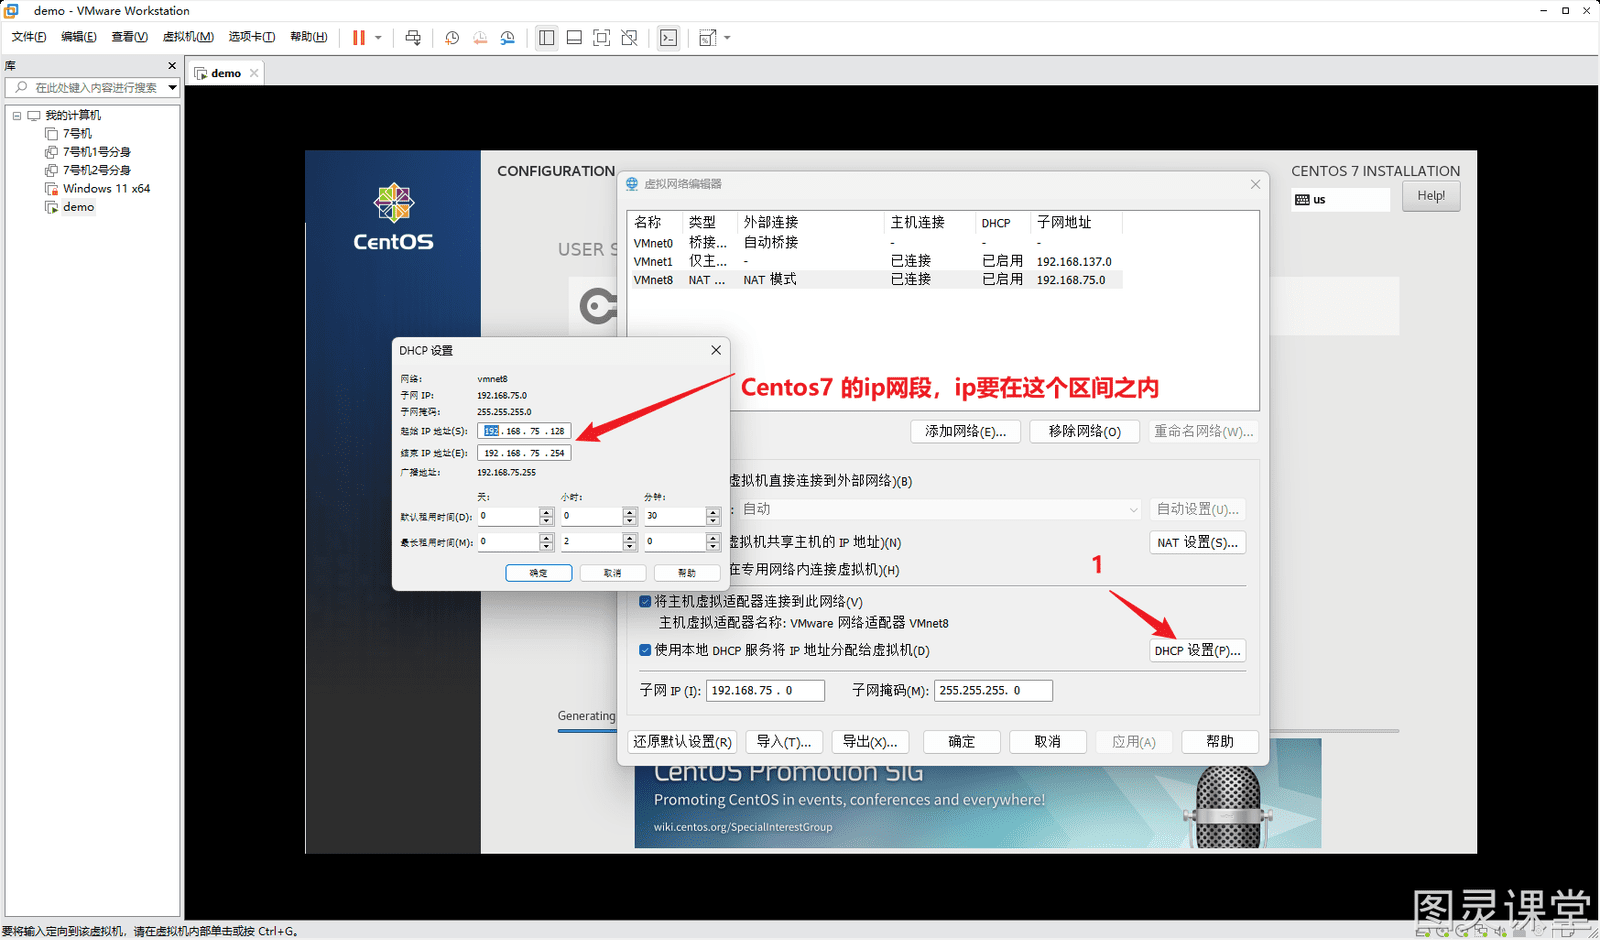
Task: Select the VMnet0 row in network list
Action: click(x=874, y=243)
